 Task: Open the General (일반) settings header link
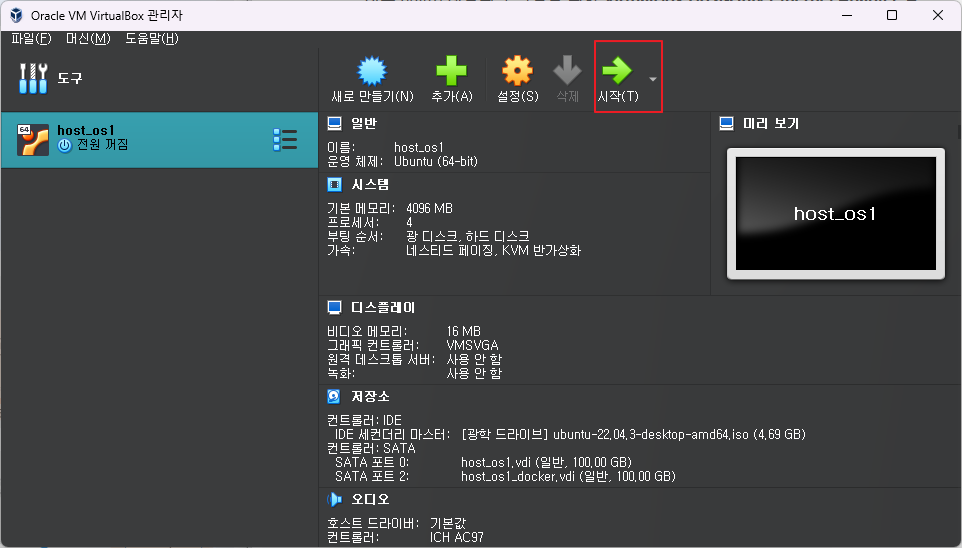[x=364, y=123]
